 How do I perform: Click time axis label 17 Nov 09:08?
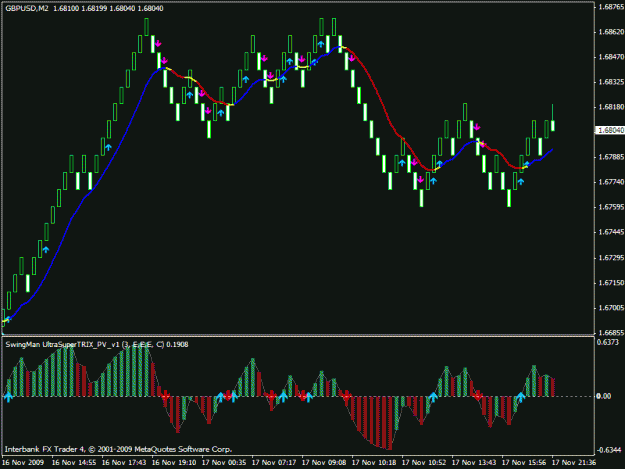(x=324, y=463)
